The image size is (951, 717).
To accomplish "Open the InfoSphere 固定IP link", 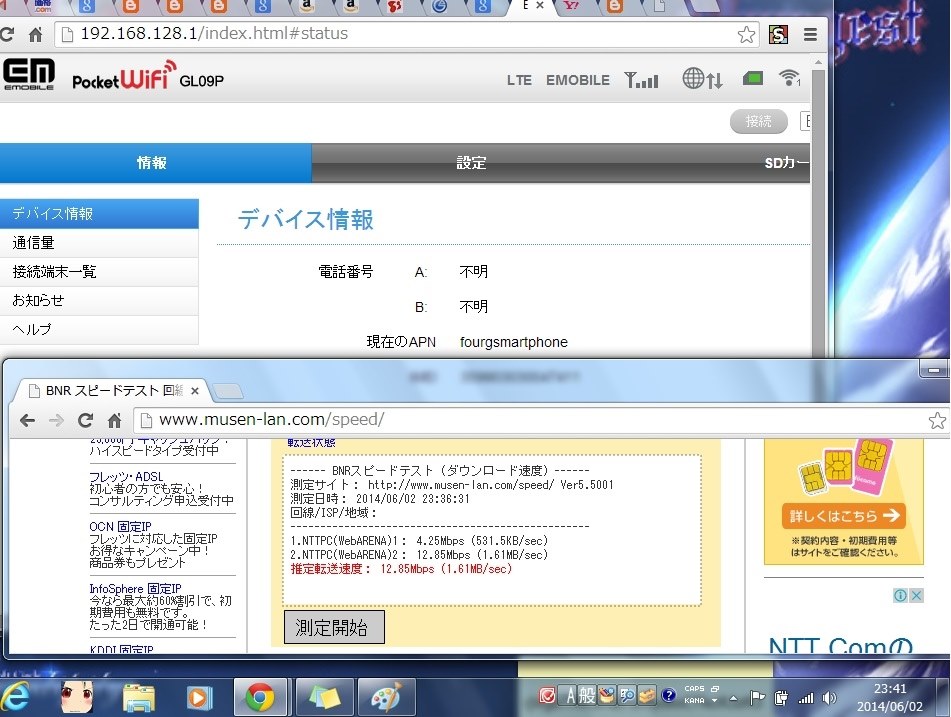I will coord(135,588).
